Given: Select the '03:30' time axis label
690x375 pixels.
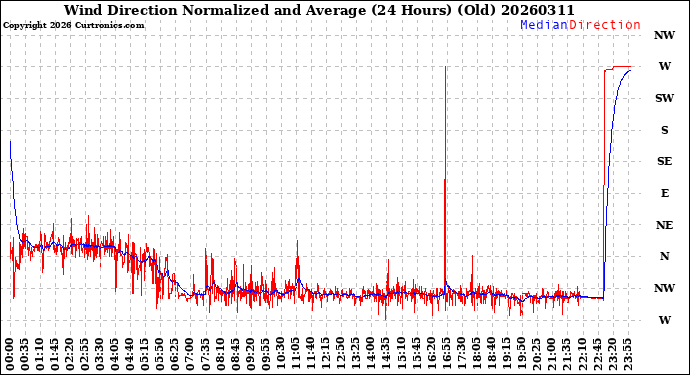Looking at the screenshot, I should click(x=100, y=354).
